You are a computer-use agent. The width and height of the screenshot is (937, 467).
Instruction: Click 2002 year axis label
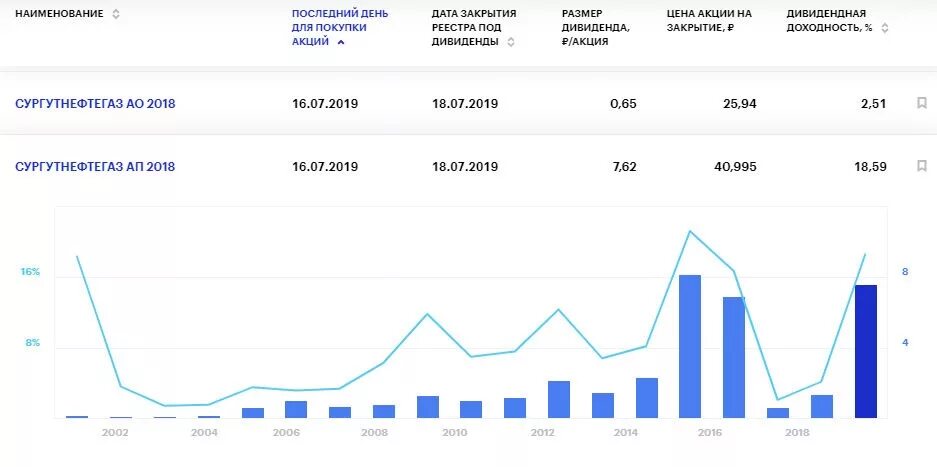pyautogui.click(x=115, y=432)
